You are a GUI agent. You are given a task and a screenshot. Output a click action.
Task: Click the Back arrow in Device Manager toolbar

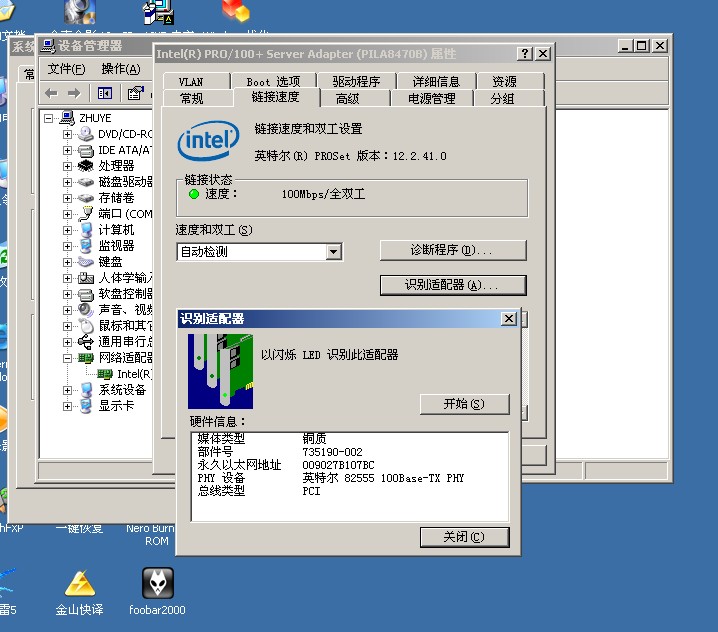point(51,93)
